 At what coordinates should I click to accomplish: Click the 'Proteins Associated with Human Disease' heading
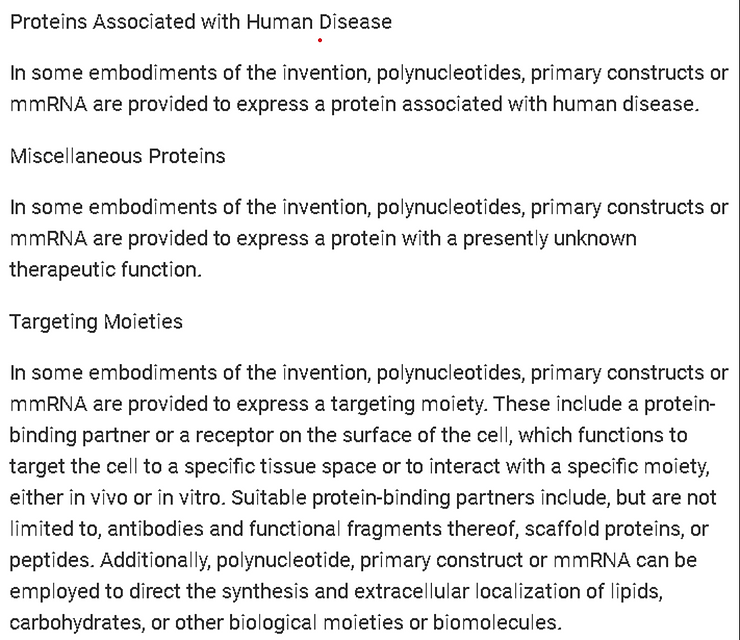pos(201,21)
